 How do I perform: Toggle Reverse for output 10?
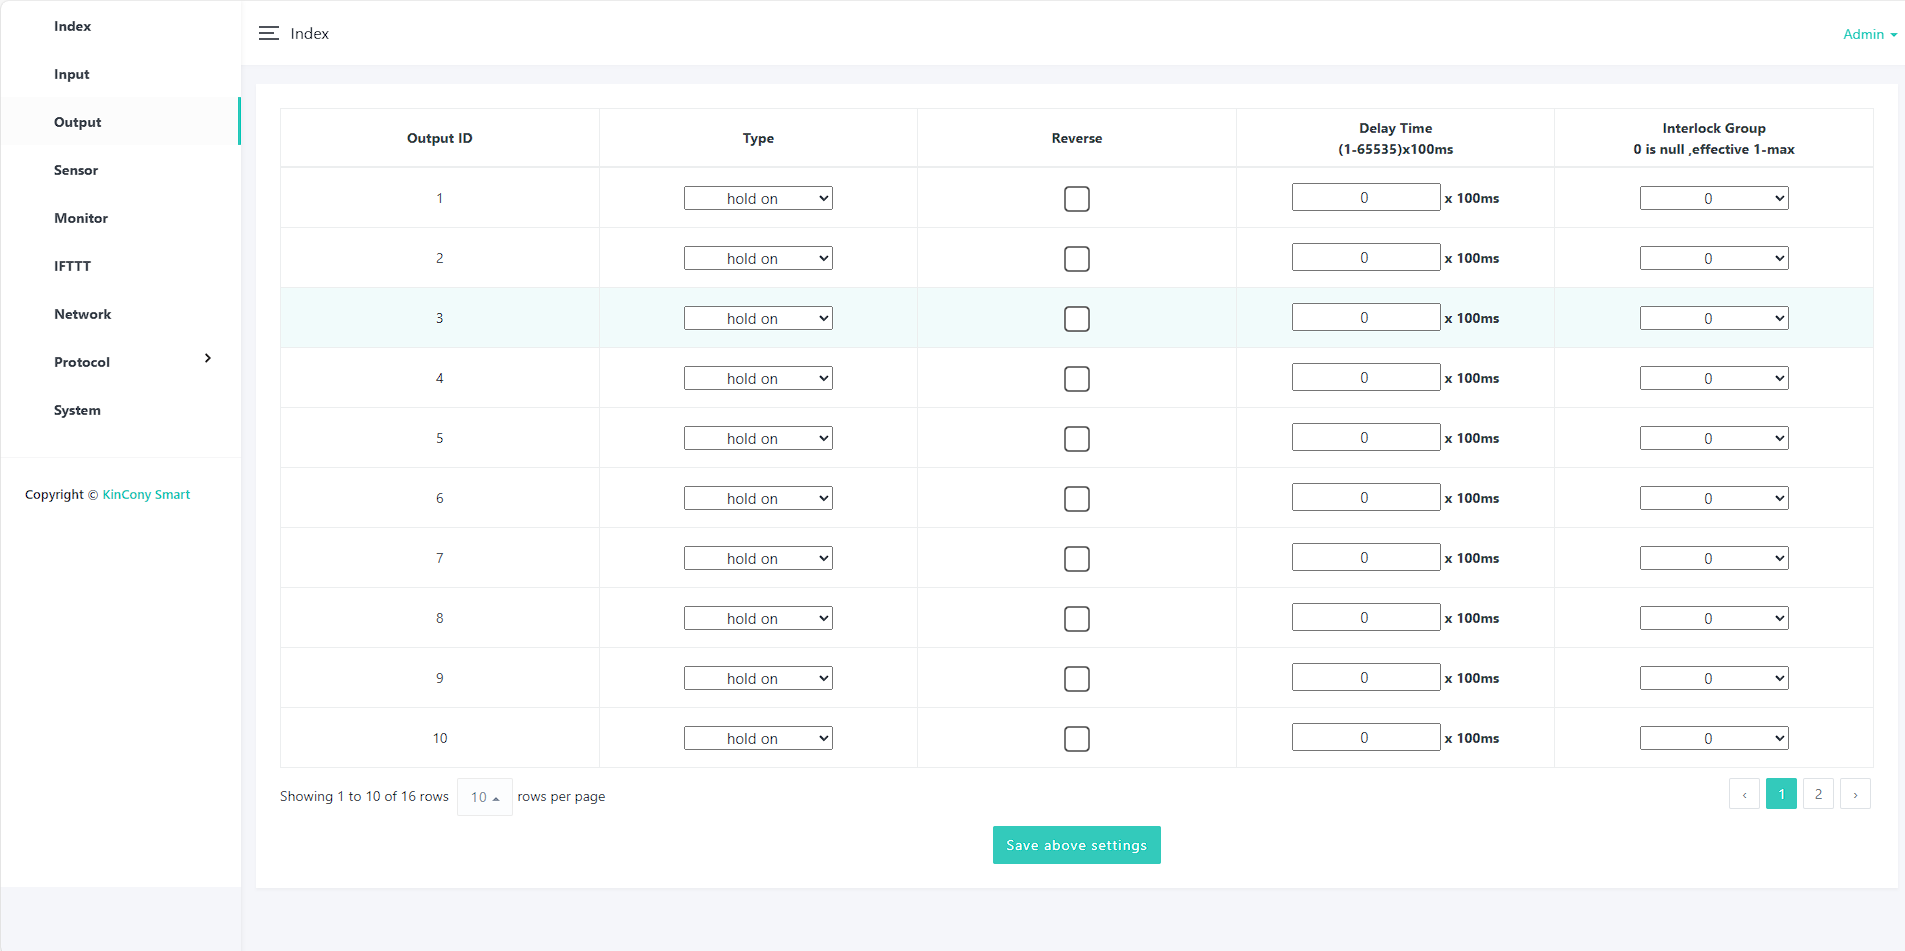1076,739
